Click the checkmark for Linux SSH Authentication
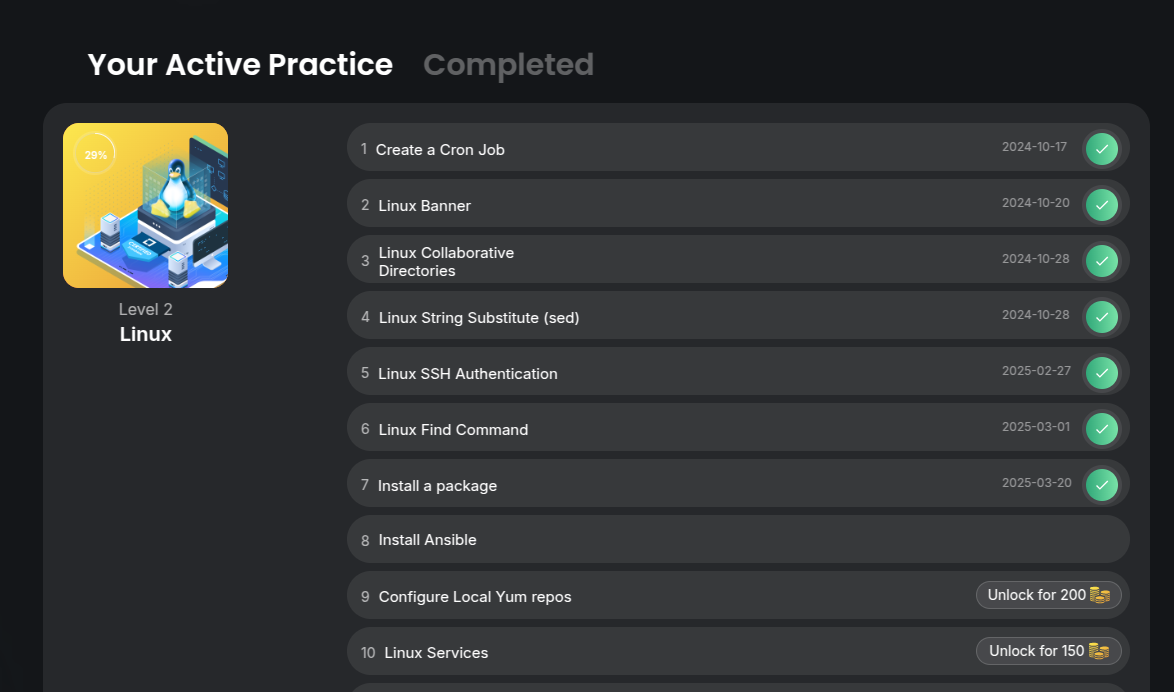The image size is (1174, 692). 1101,373
